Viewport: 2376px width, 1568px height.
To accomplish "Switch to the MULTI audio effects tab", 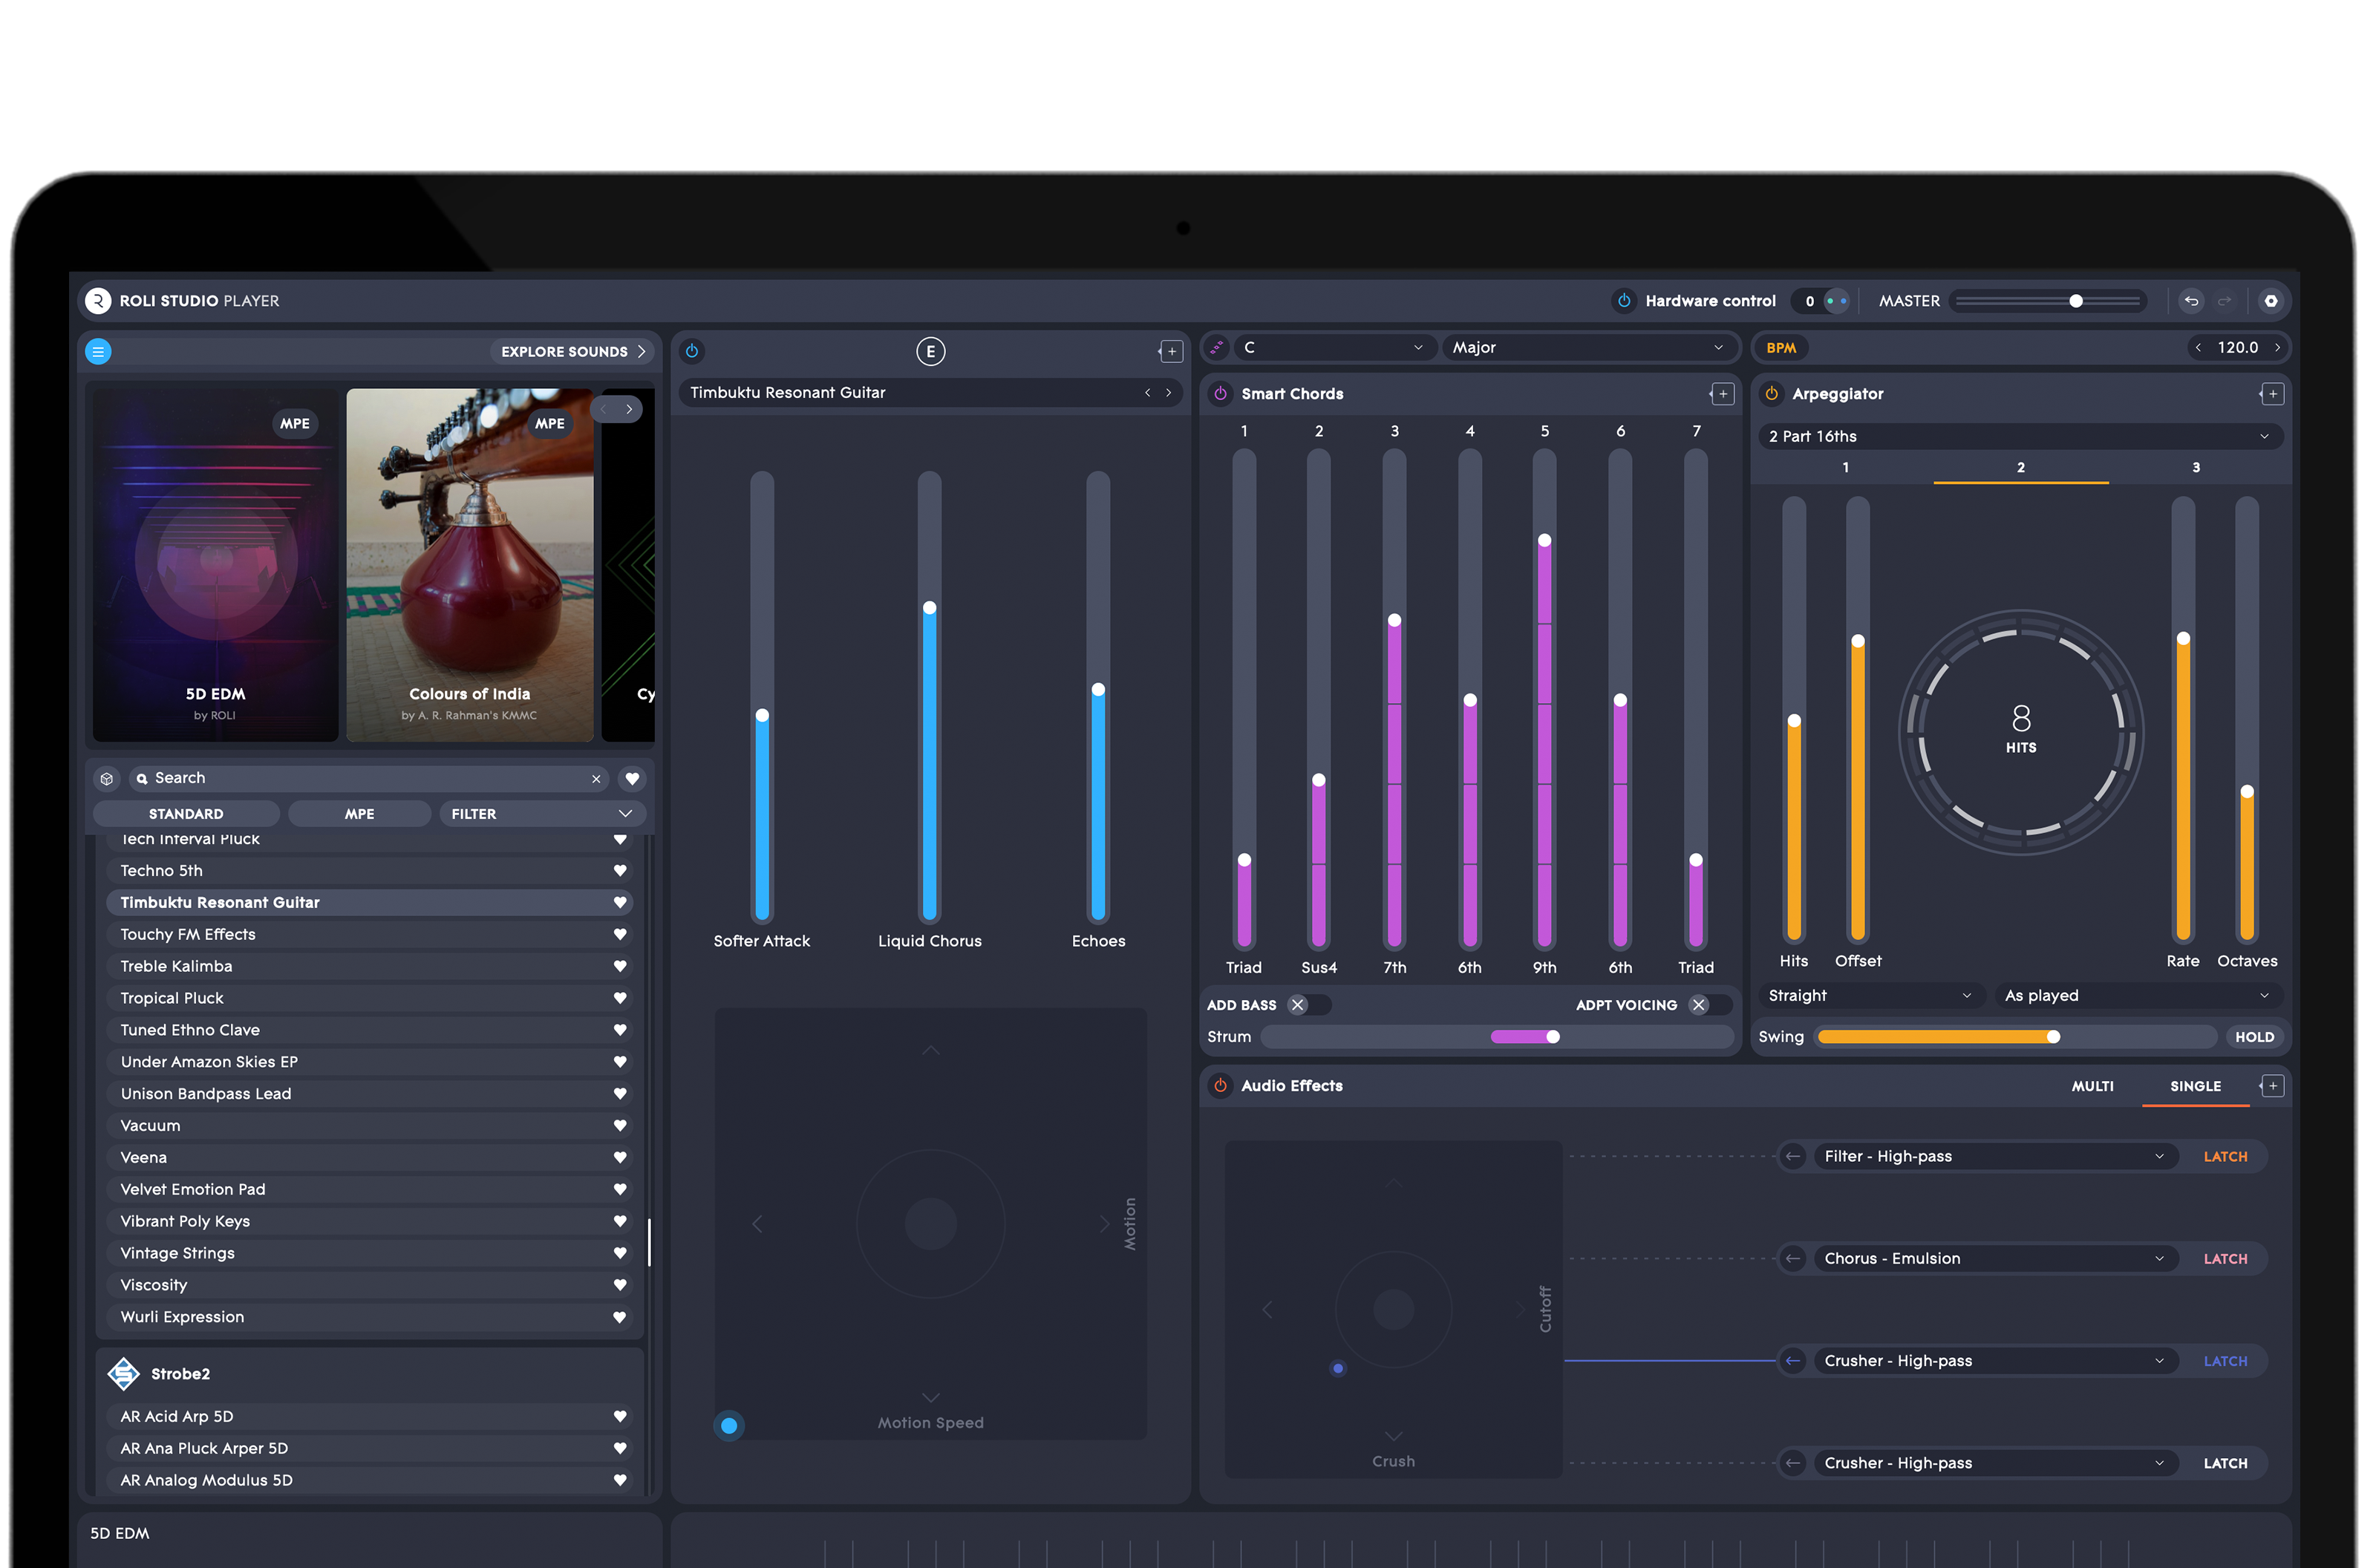I will coord(2094,1086).
